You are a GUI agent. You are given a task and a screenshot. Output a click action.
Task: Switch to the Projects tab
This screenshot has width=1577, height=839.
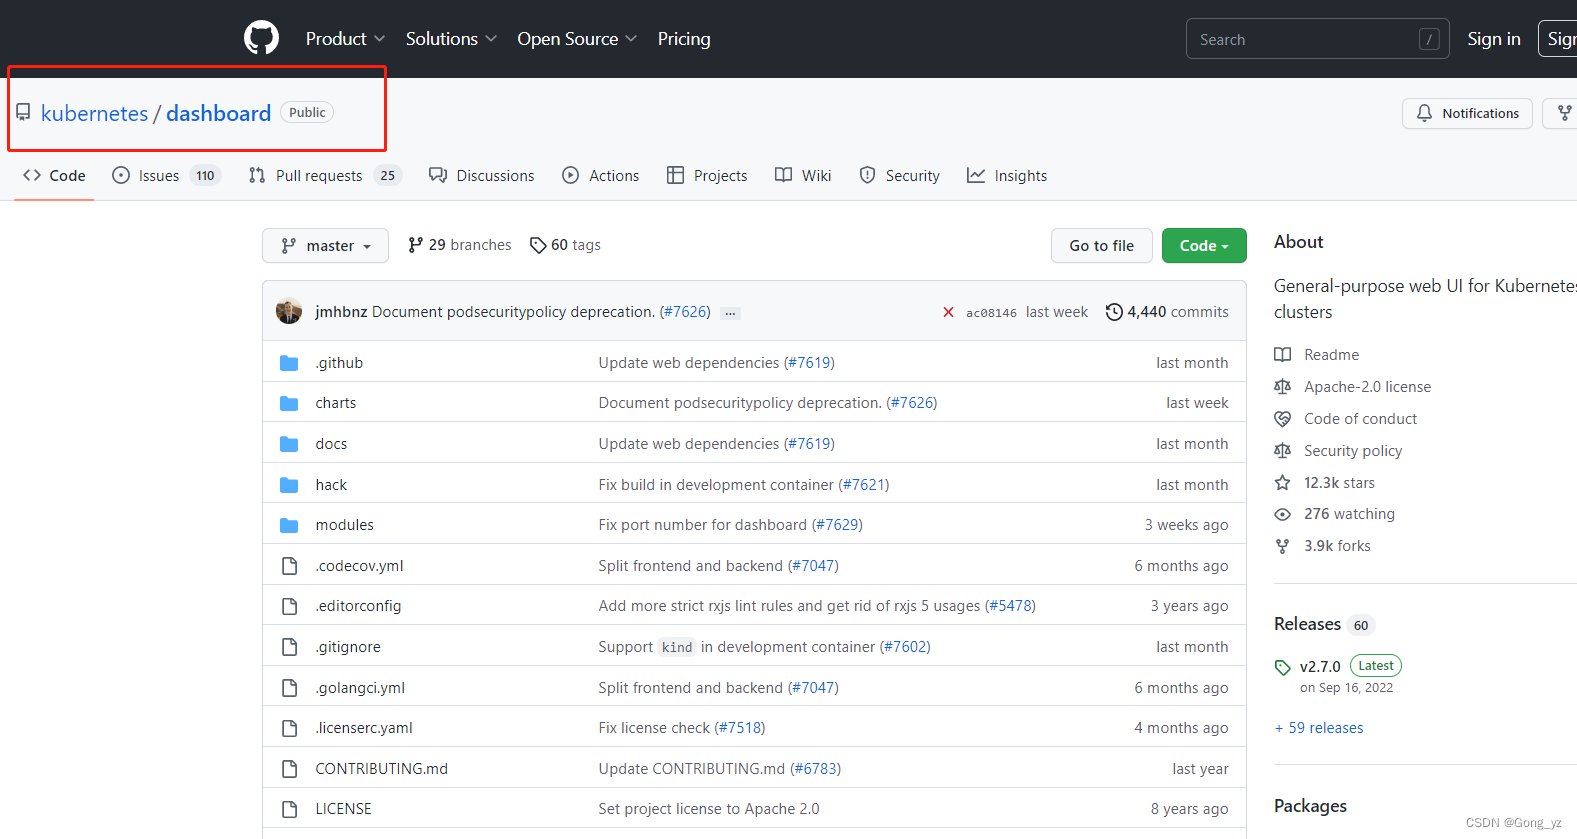(x=707, y=176)
